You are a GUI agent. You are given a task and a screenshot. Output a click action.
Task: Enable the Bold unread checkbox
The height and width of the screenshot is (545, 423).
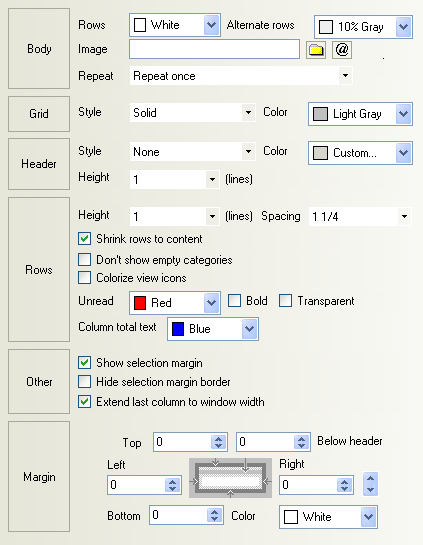pos(234,301)
